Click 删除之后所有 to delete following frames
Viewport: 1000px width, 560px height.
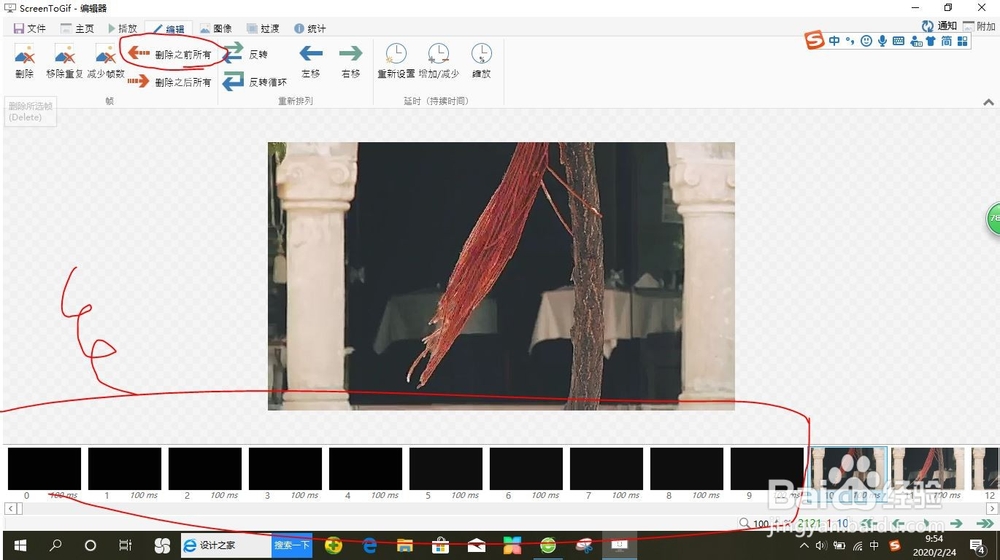(169, 82)
